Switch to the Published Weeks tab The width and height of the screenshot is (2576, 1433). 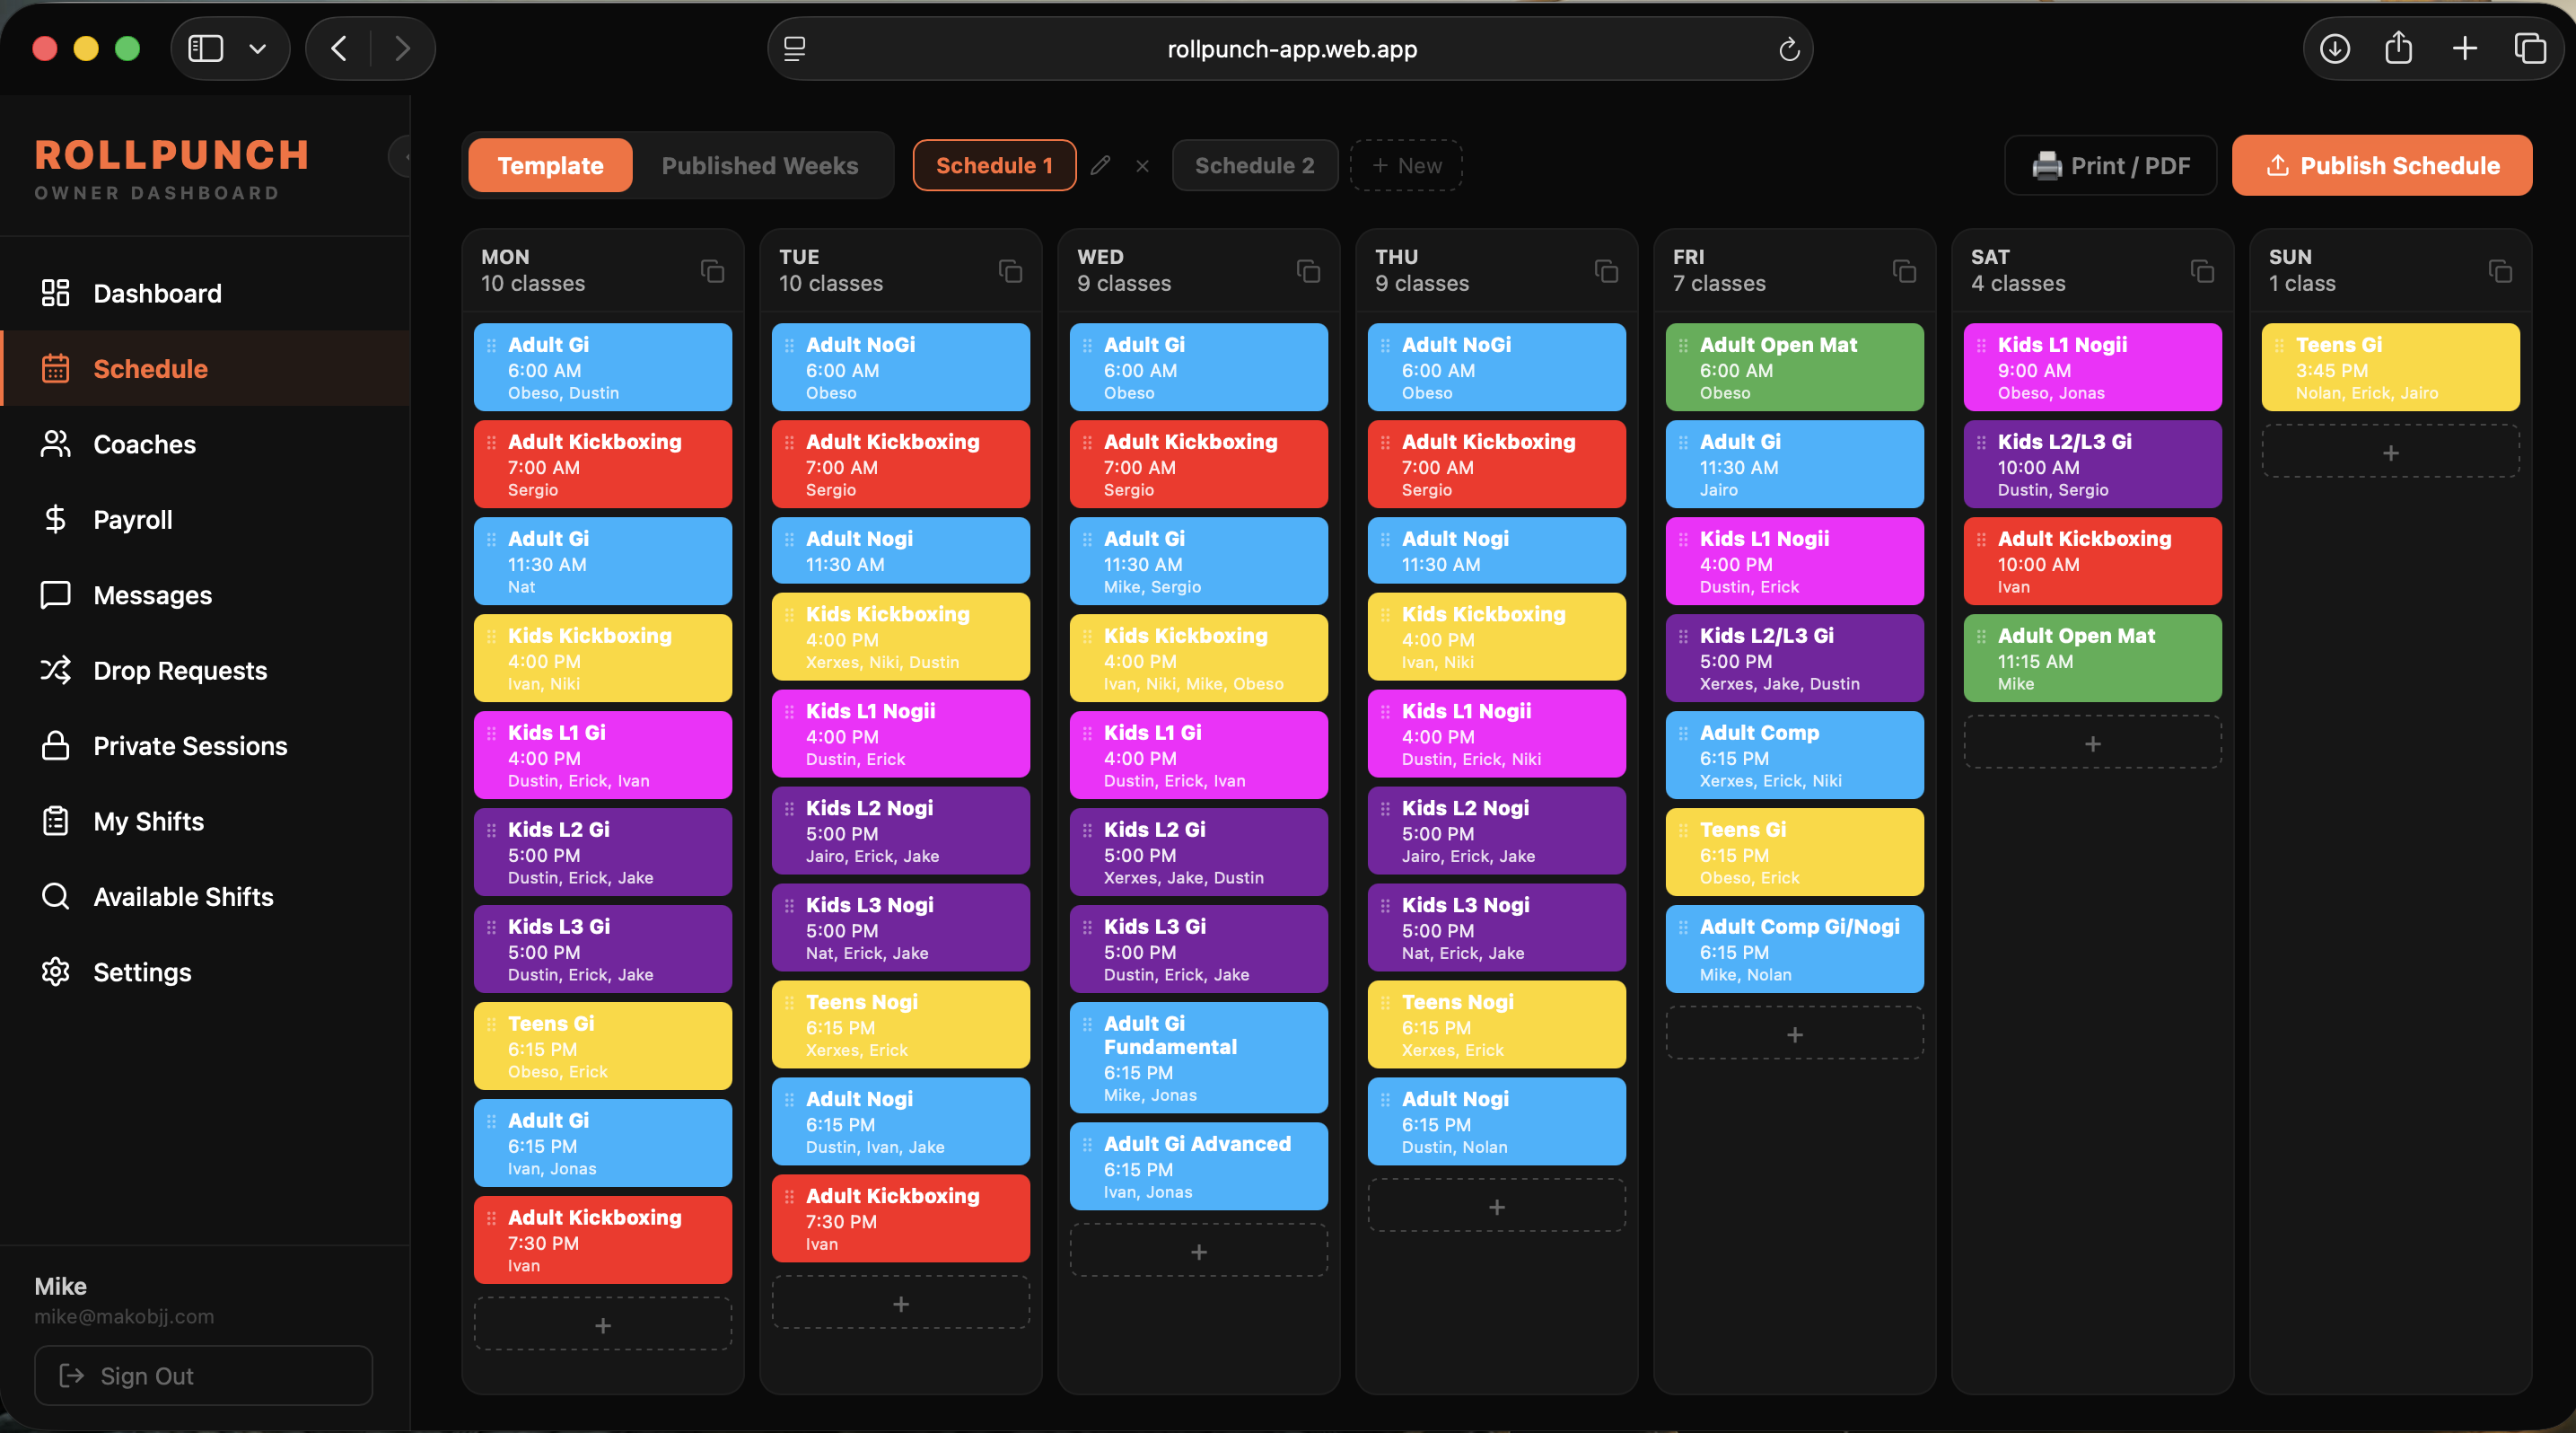click(x=760, y=165)
